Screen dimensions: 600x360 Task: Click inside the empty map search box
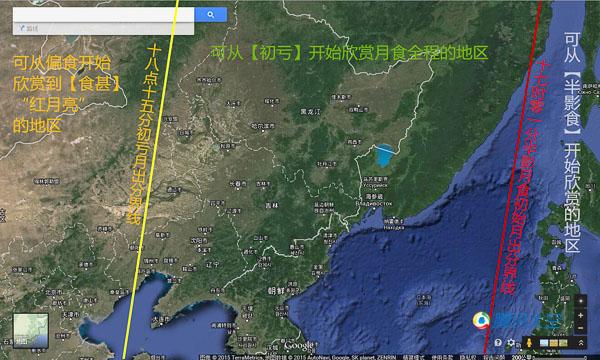(104, 15)
